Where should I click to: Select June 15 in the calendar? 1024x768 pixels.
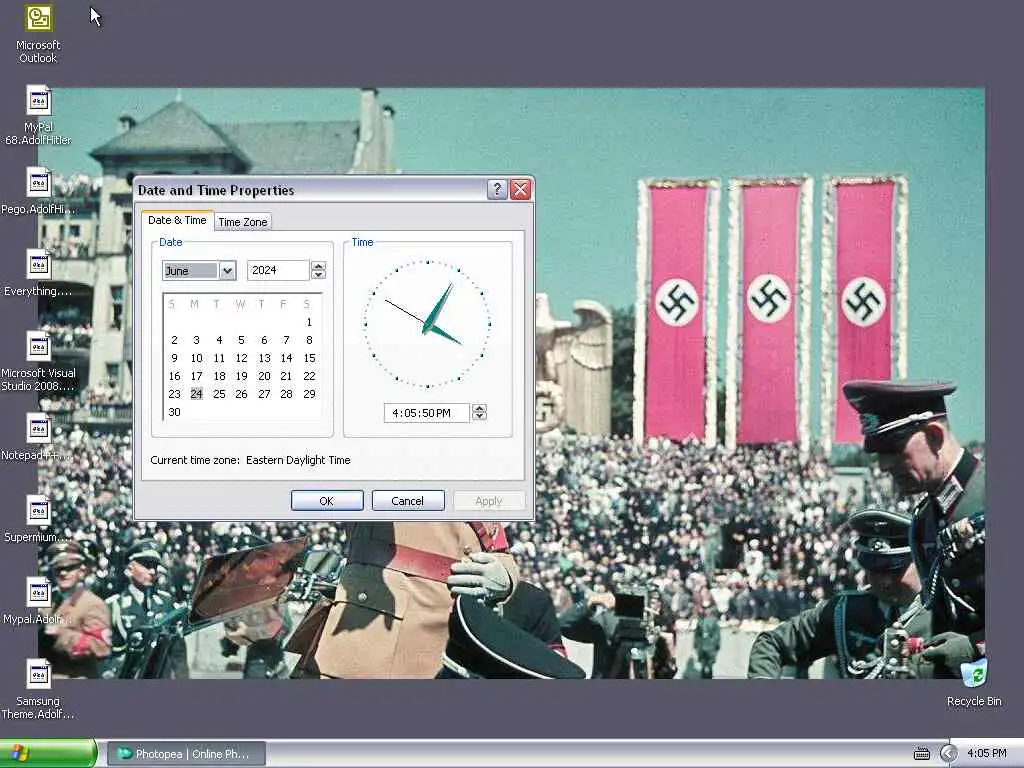(x=309, y=358)
